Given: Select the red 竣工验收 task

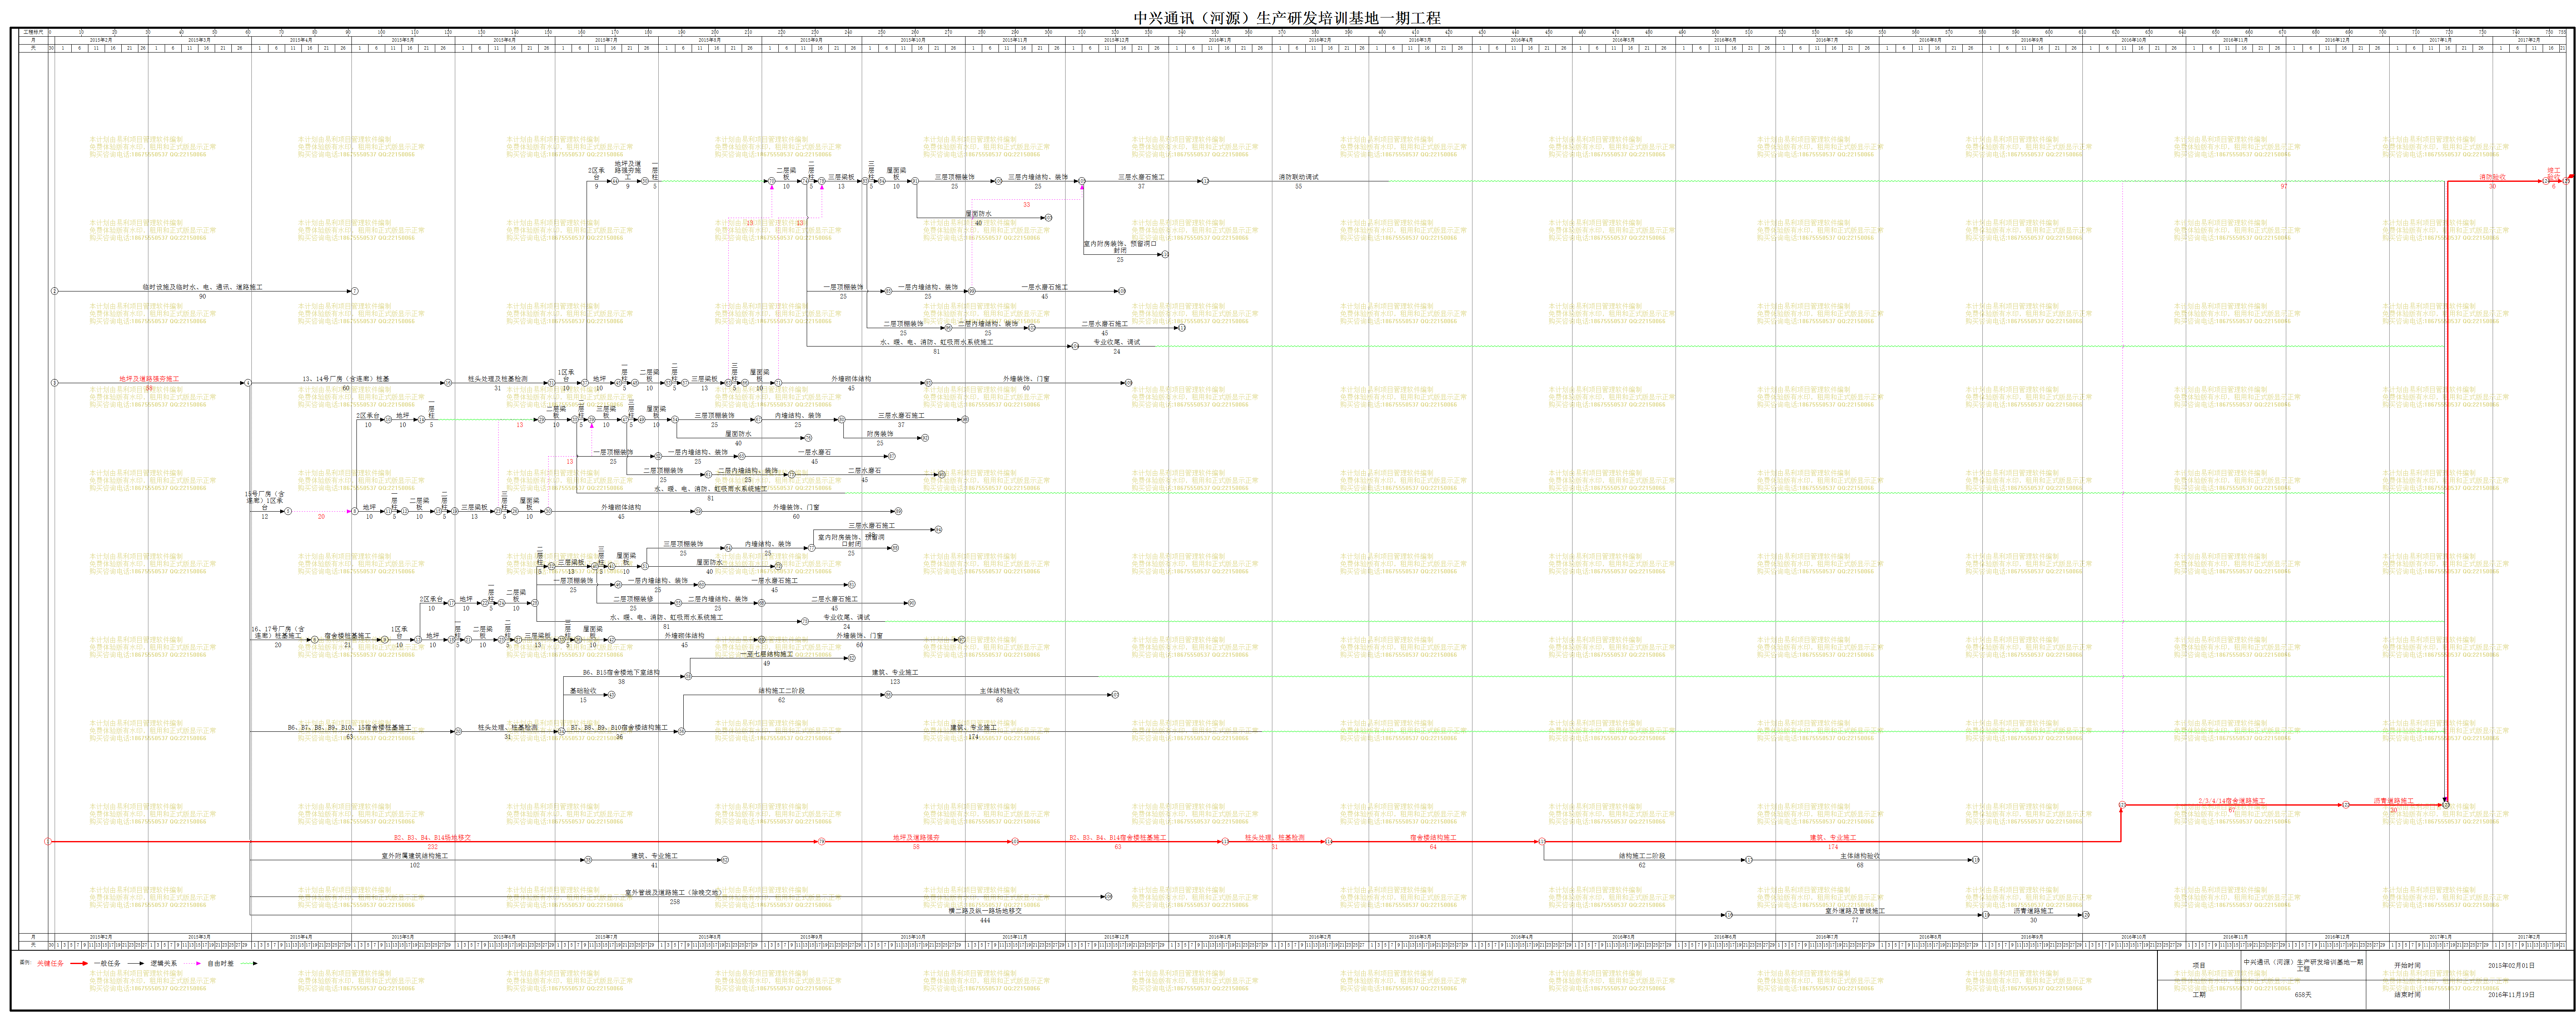Looking at the screenshot, I should [x=2553, y=174].
